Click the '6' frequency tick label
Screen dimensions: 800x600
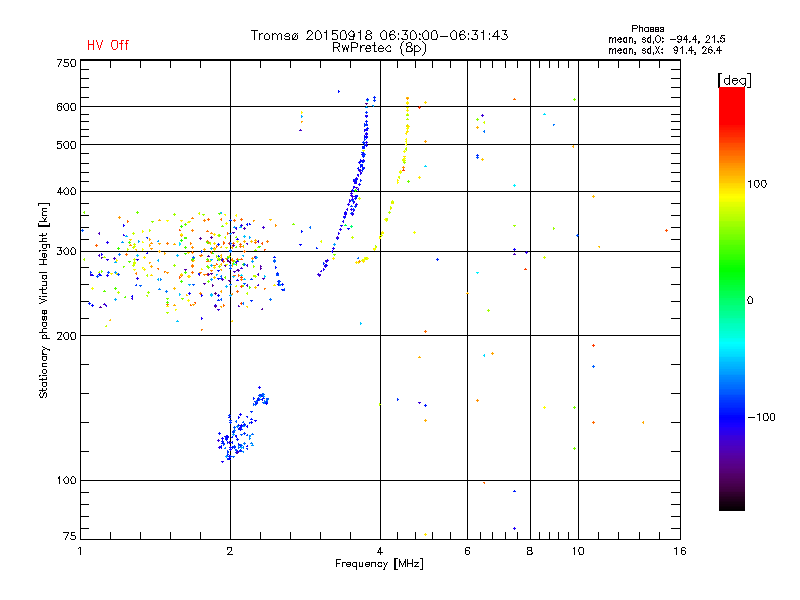click(x=467, y=551)
